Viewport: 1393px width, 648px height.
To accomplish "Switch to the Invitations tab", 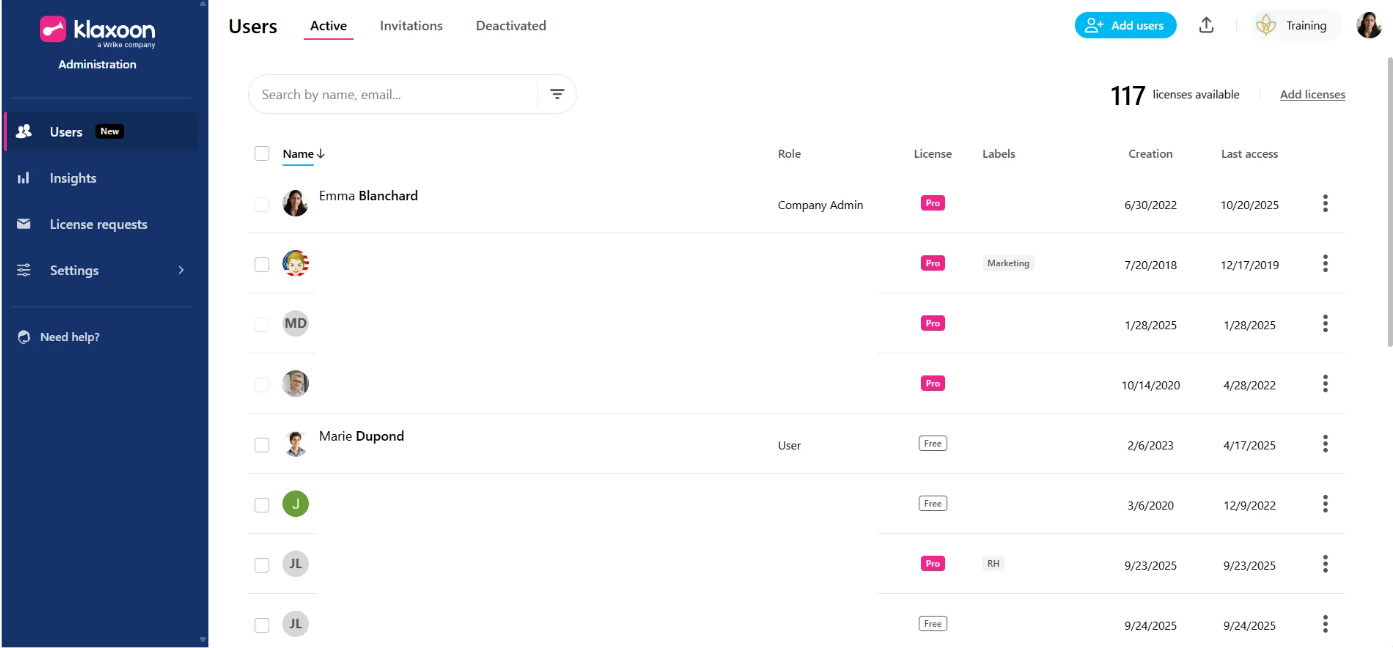I will point(411,26).
